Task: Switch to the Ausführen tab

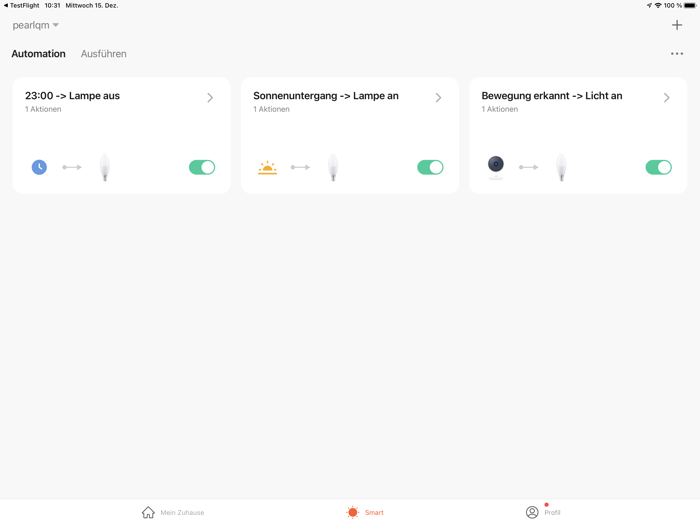Action: (x=104, y=54)
